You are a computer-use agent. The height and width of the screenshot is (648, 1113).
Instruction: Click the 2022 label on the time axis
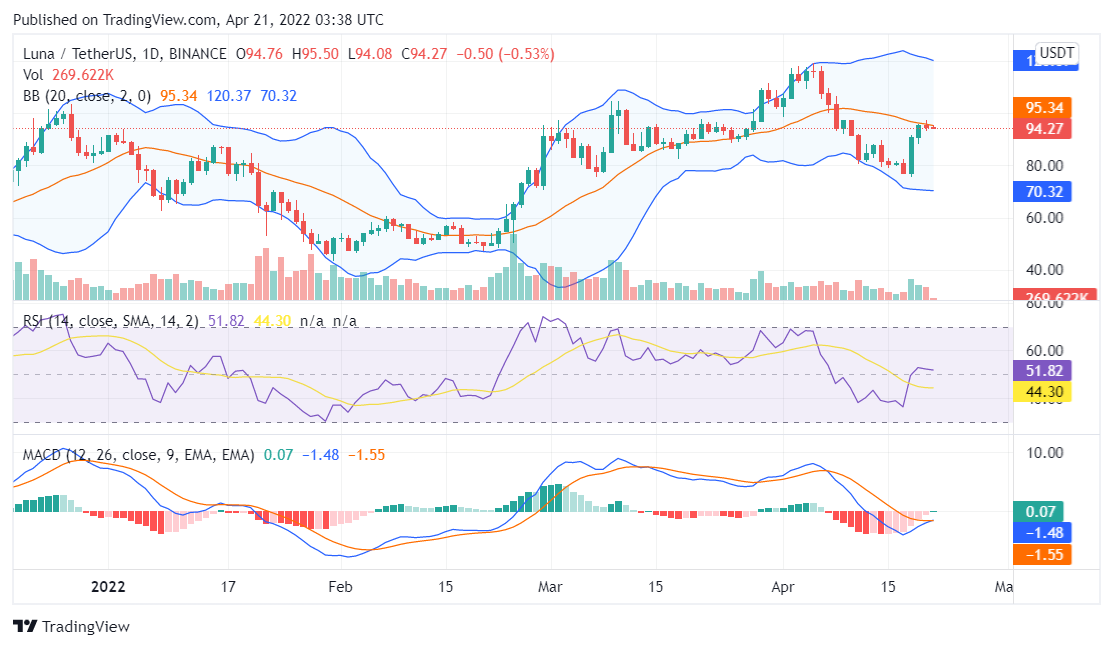point(108,588)
